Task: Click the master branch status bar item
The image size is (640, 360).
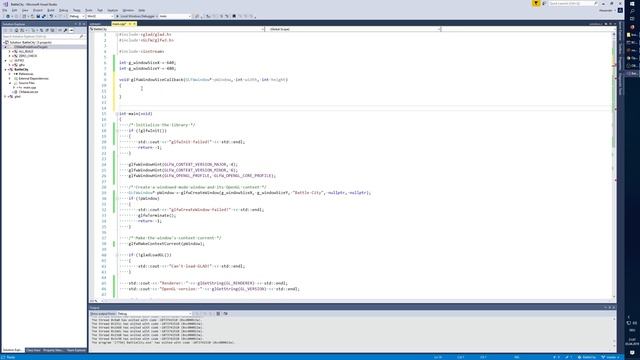Action: (x=611, y=357)
